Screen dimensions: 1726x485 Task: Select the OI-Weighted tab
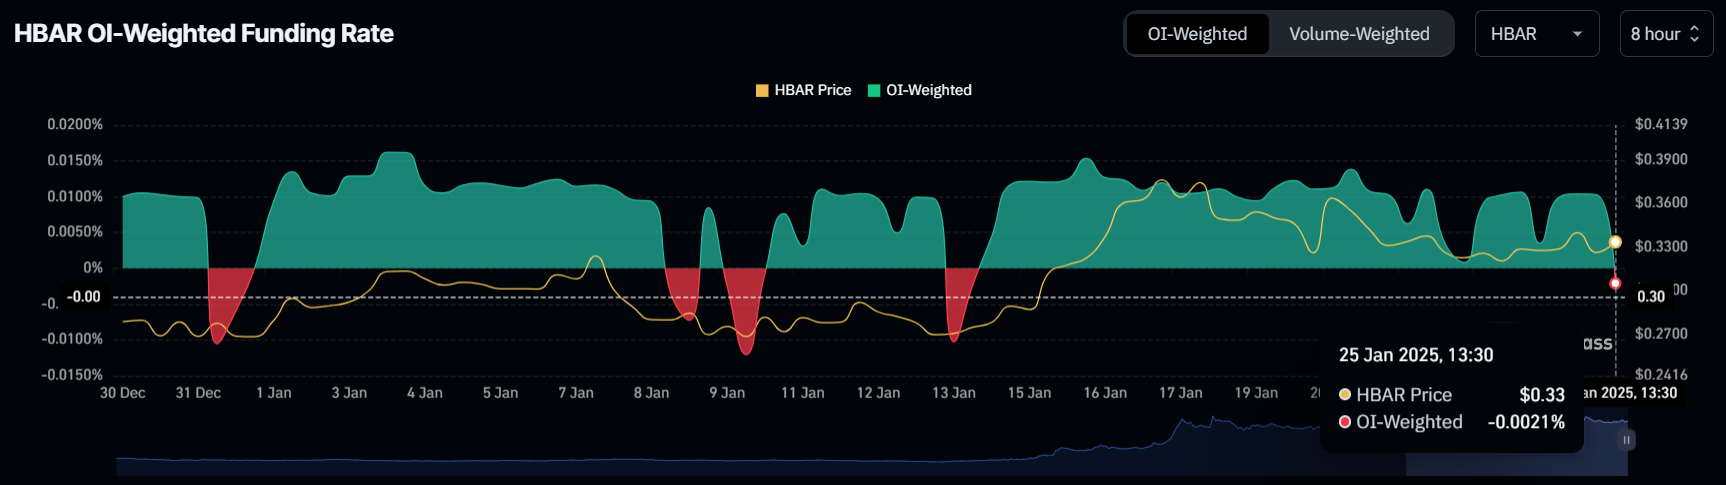[x=1197, y=34]
